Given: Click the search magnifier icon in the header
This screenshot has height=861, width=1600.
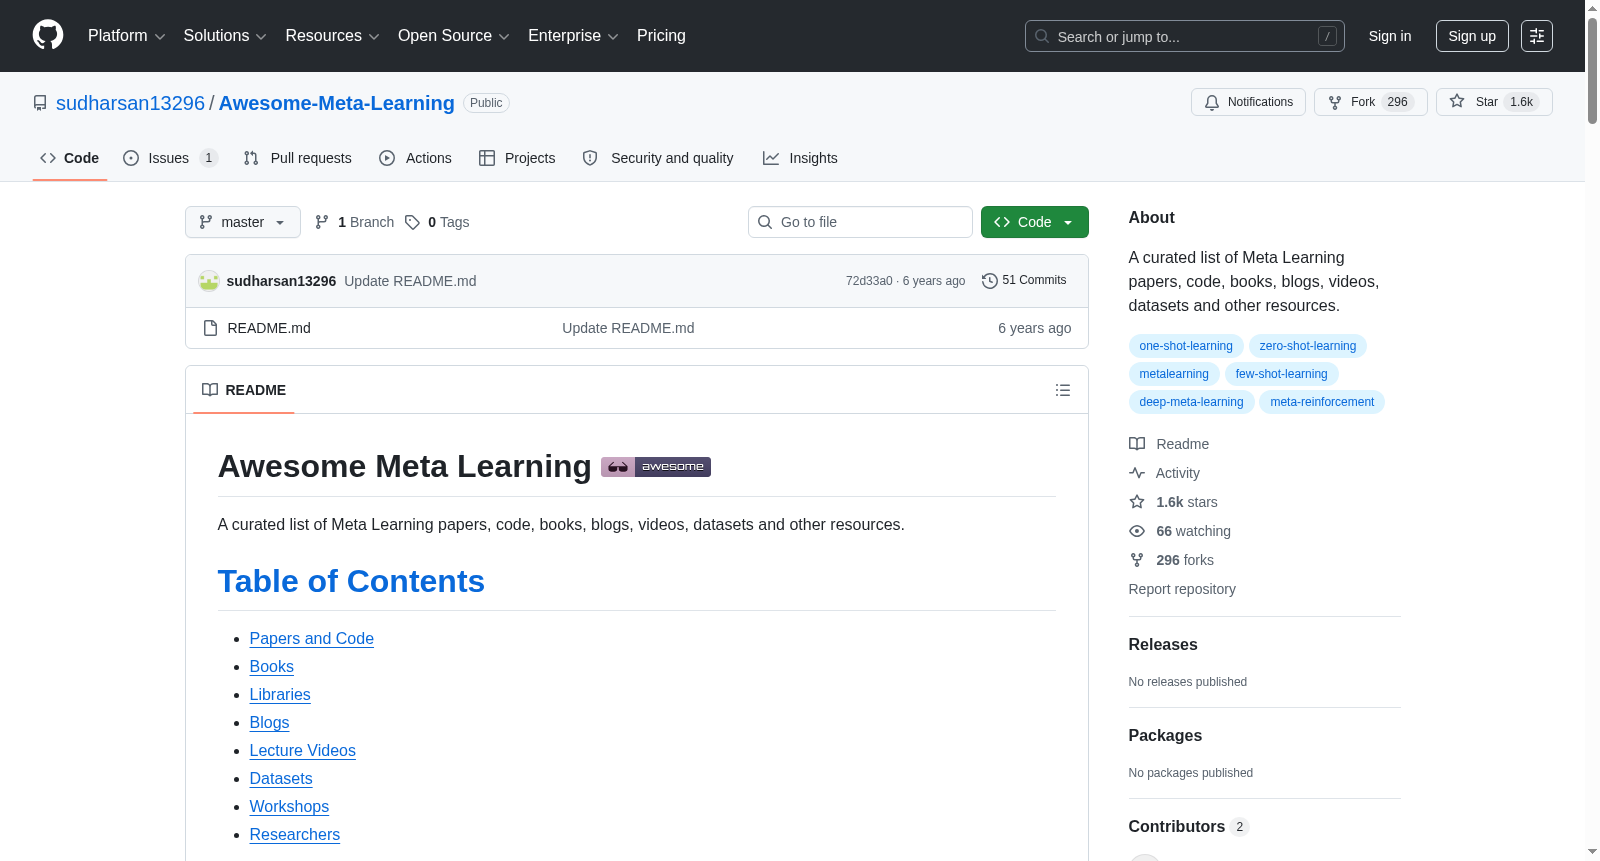Looking at the screenshot, I should (1042, 36).
